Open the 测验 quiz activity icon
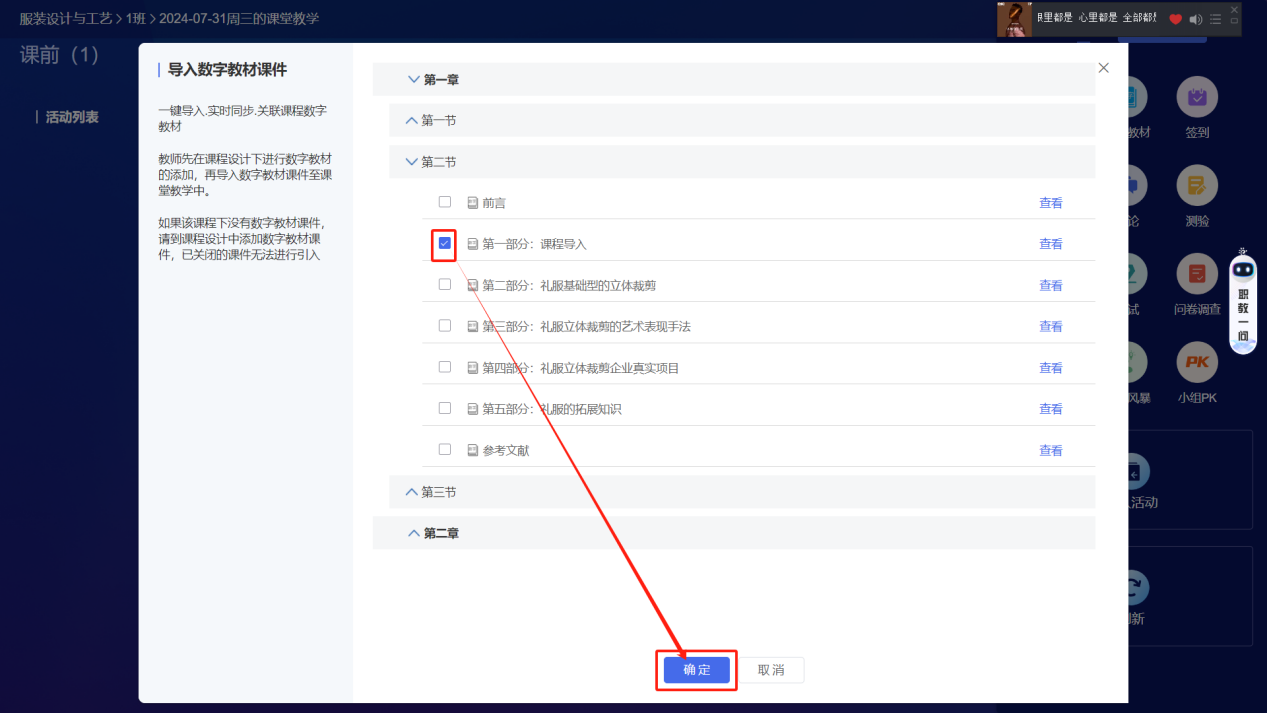 click(x=1196, y=186)
